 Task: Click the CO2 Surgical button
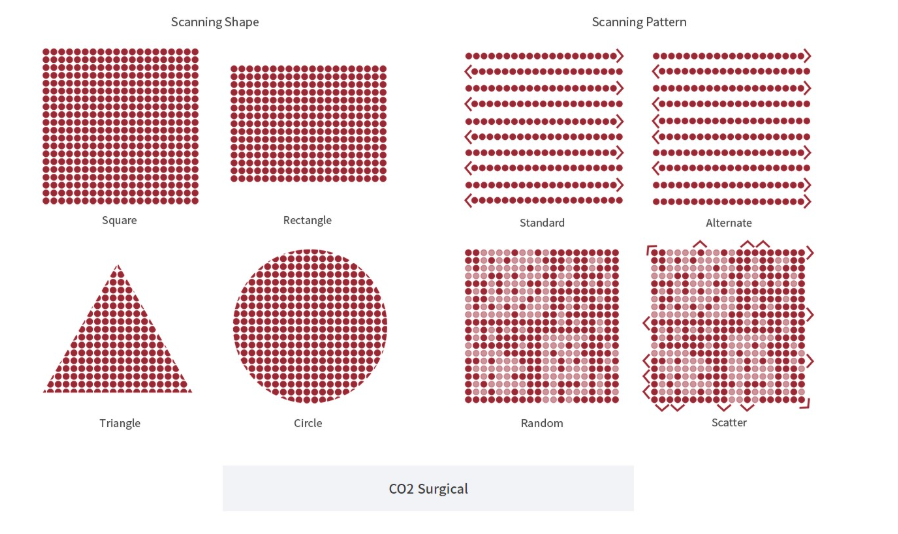[428, 488]
